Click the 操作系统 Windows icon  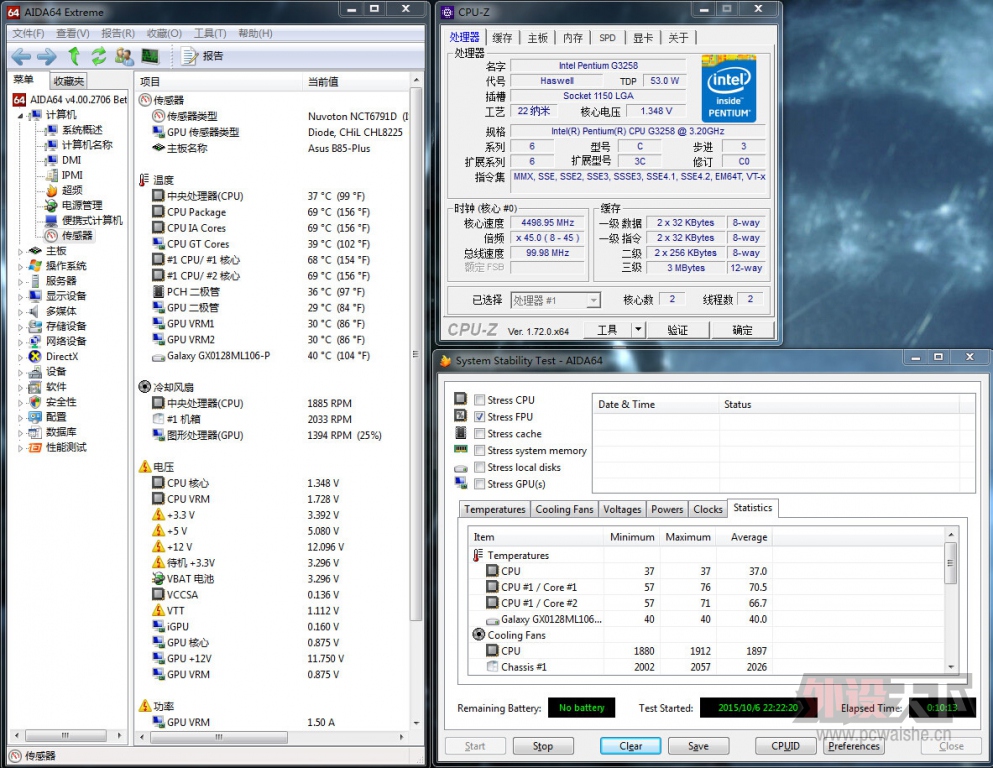click(x=35, y=266)
